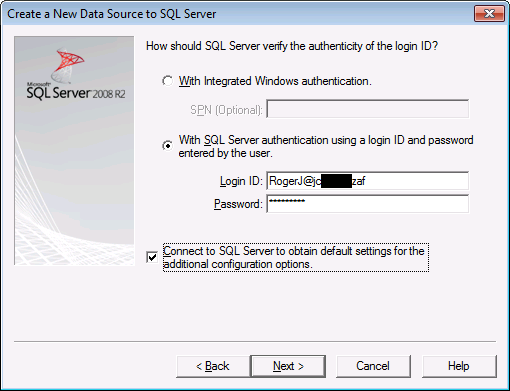The image size is (510, 391).
Task: Focus the Password input field
Action: (368, 204)
